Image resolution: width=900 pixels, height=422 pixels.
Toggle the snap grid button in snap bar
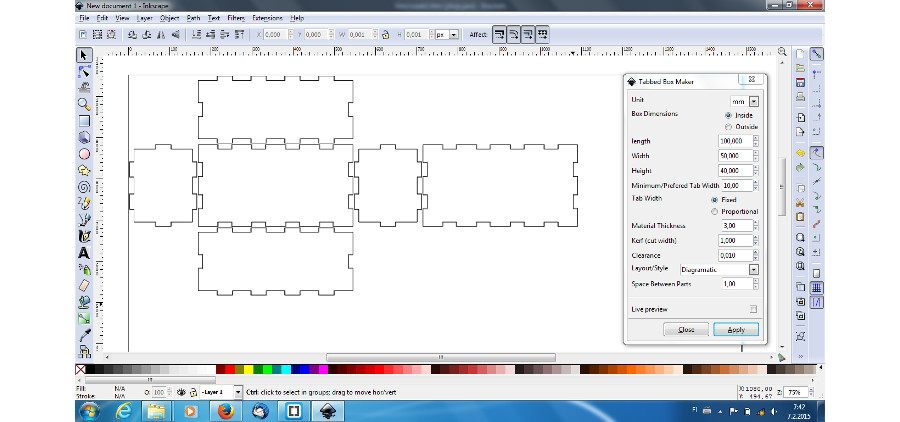[816, 288]
